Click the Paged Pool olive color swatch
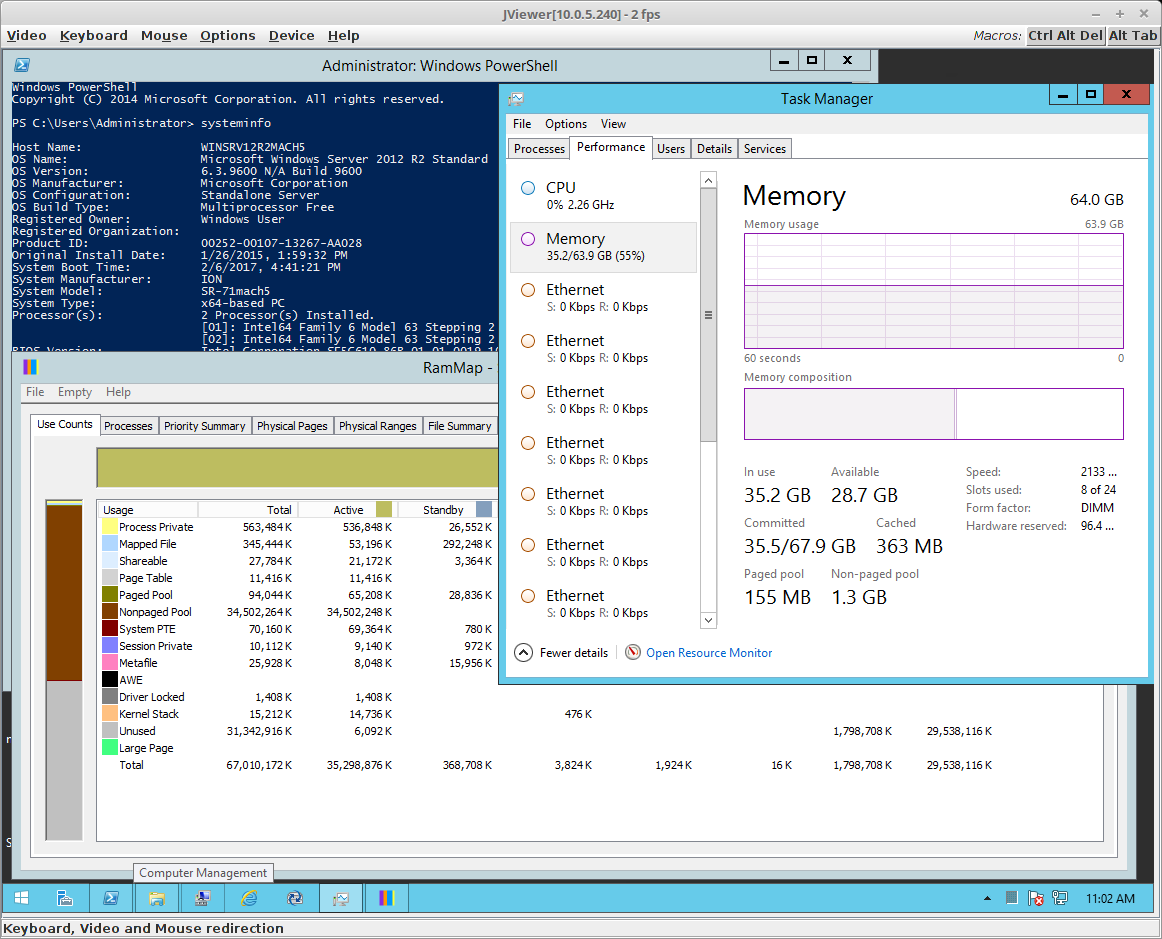The width and height of the screenshot is (1162, 939). point(110,595)
